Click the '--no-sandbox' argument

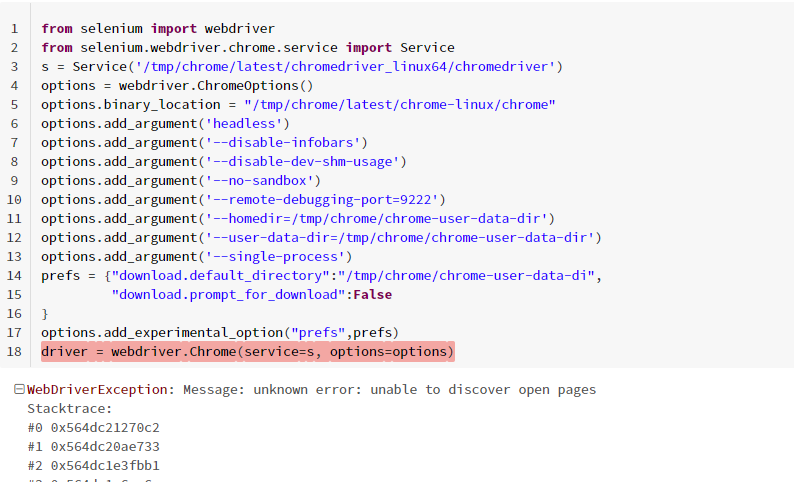263,180
